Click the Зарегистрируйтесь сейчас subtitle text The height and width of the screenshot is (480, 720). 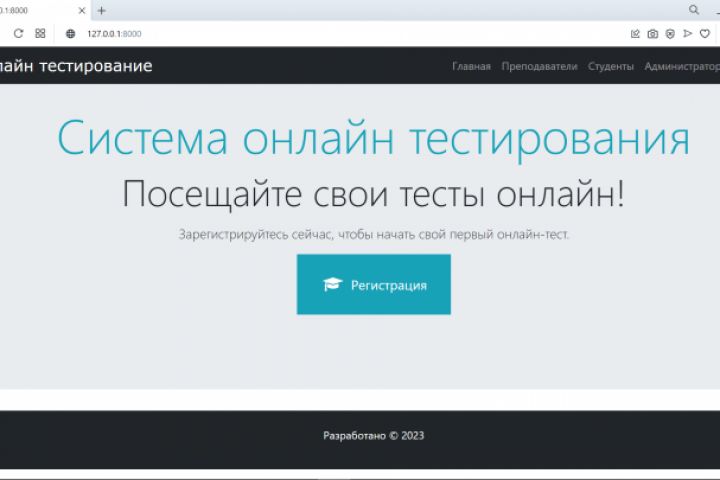(373, 234)
